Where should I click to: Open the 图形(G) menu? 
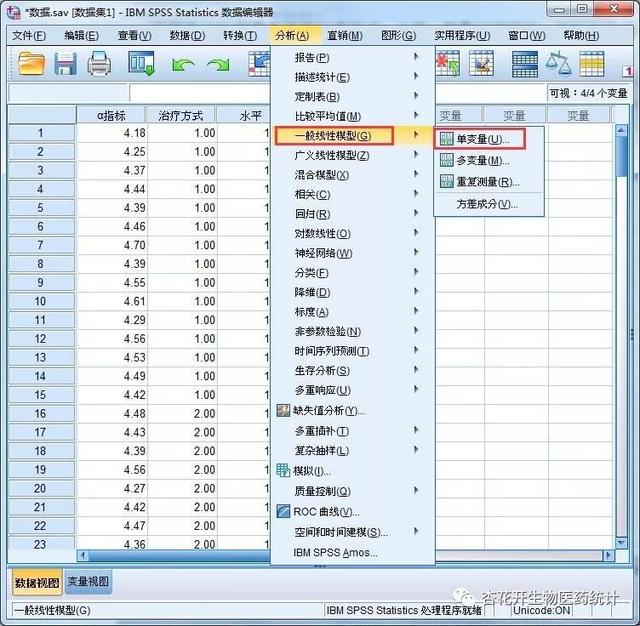tap(398, 36)
